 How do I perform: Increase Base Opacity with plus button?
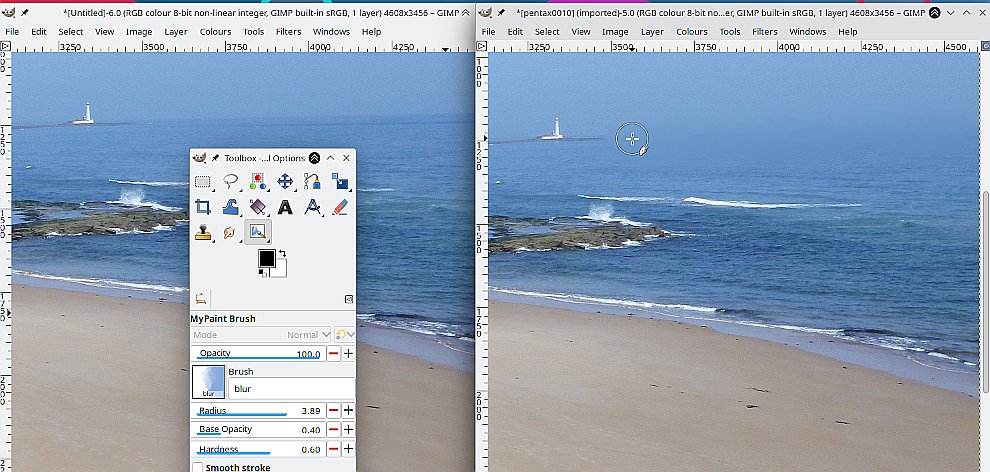click(x=348, y=430)
